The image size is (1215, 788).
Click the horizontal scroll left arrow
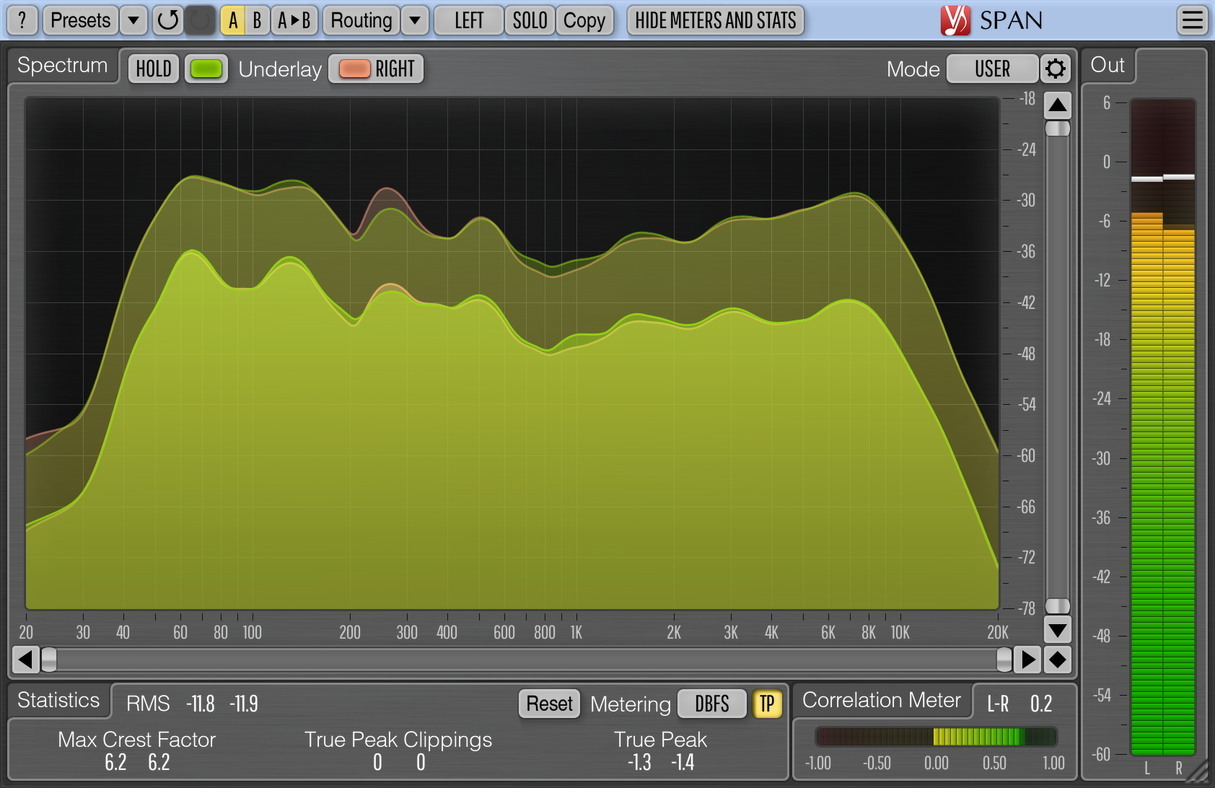coord(25,659)
